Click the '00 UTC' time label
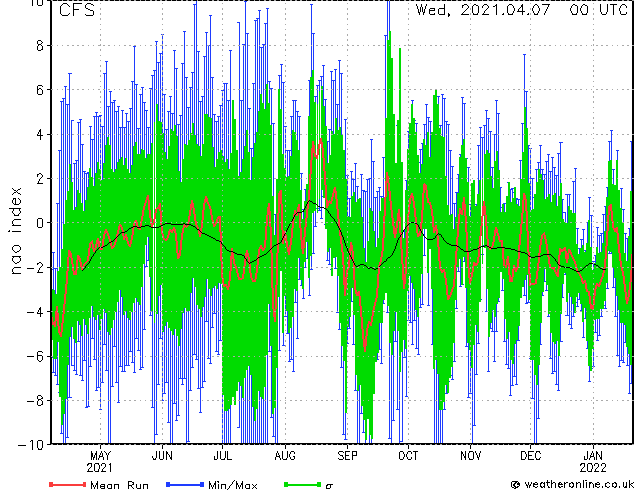Image resolution: width=634 pixels, height=490 pixels. (x=599, y=10)
